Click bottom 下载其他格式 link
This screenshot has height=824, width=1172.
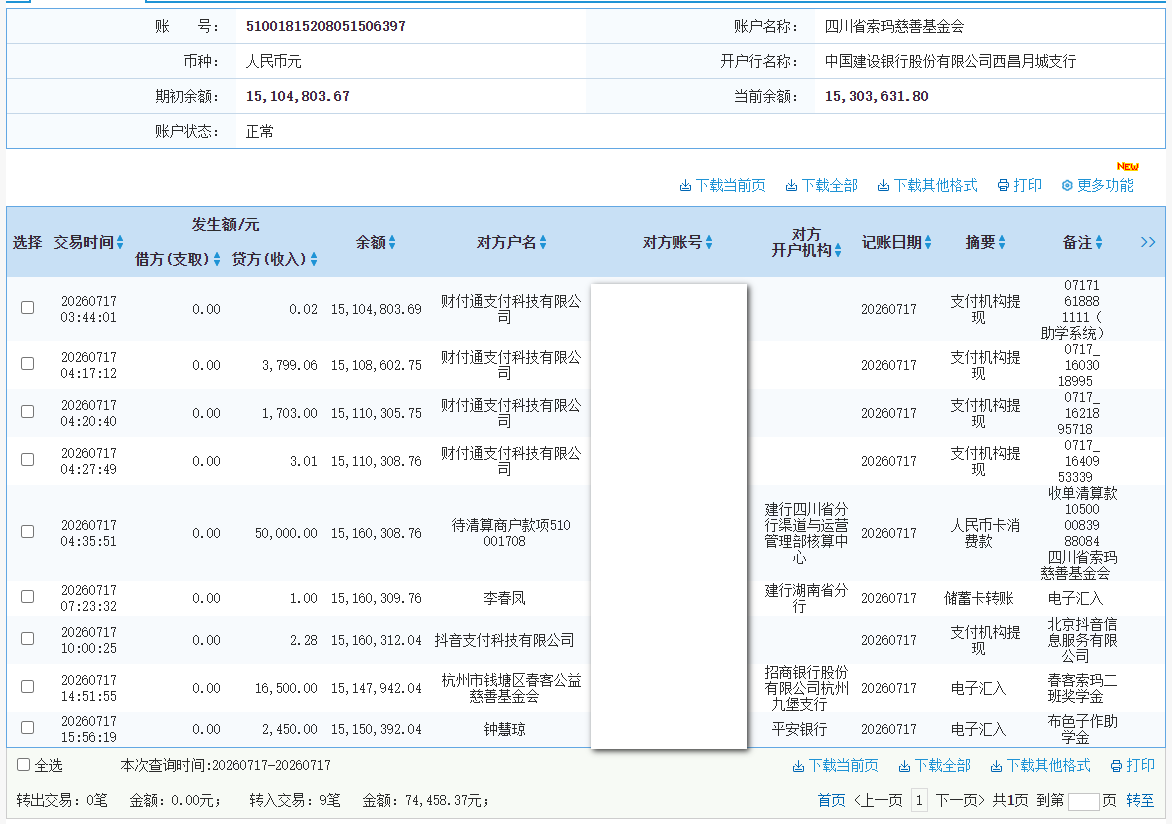[1040, 766]
